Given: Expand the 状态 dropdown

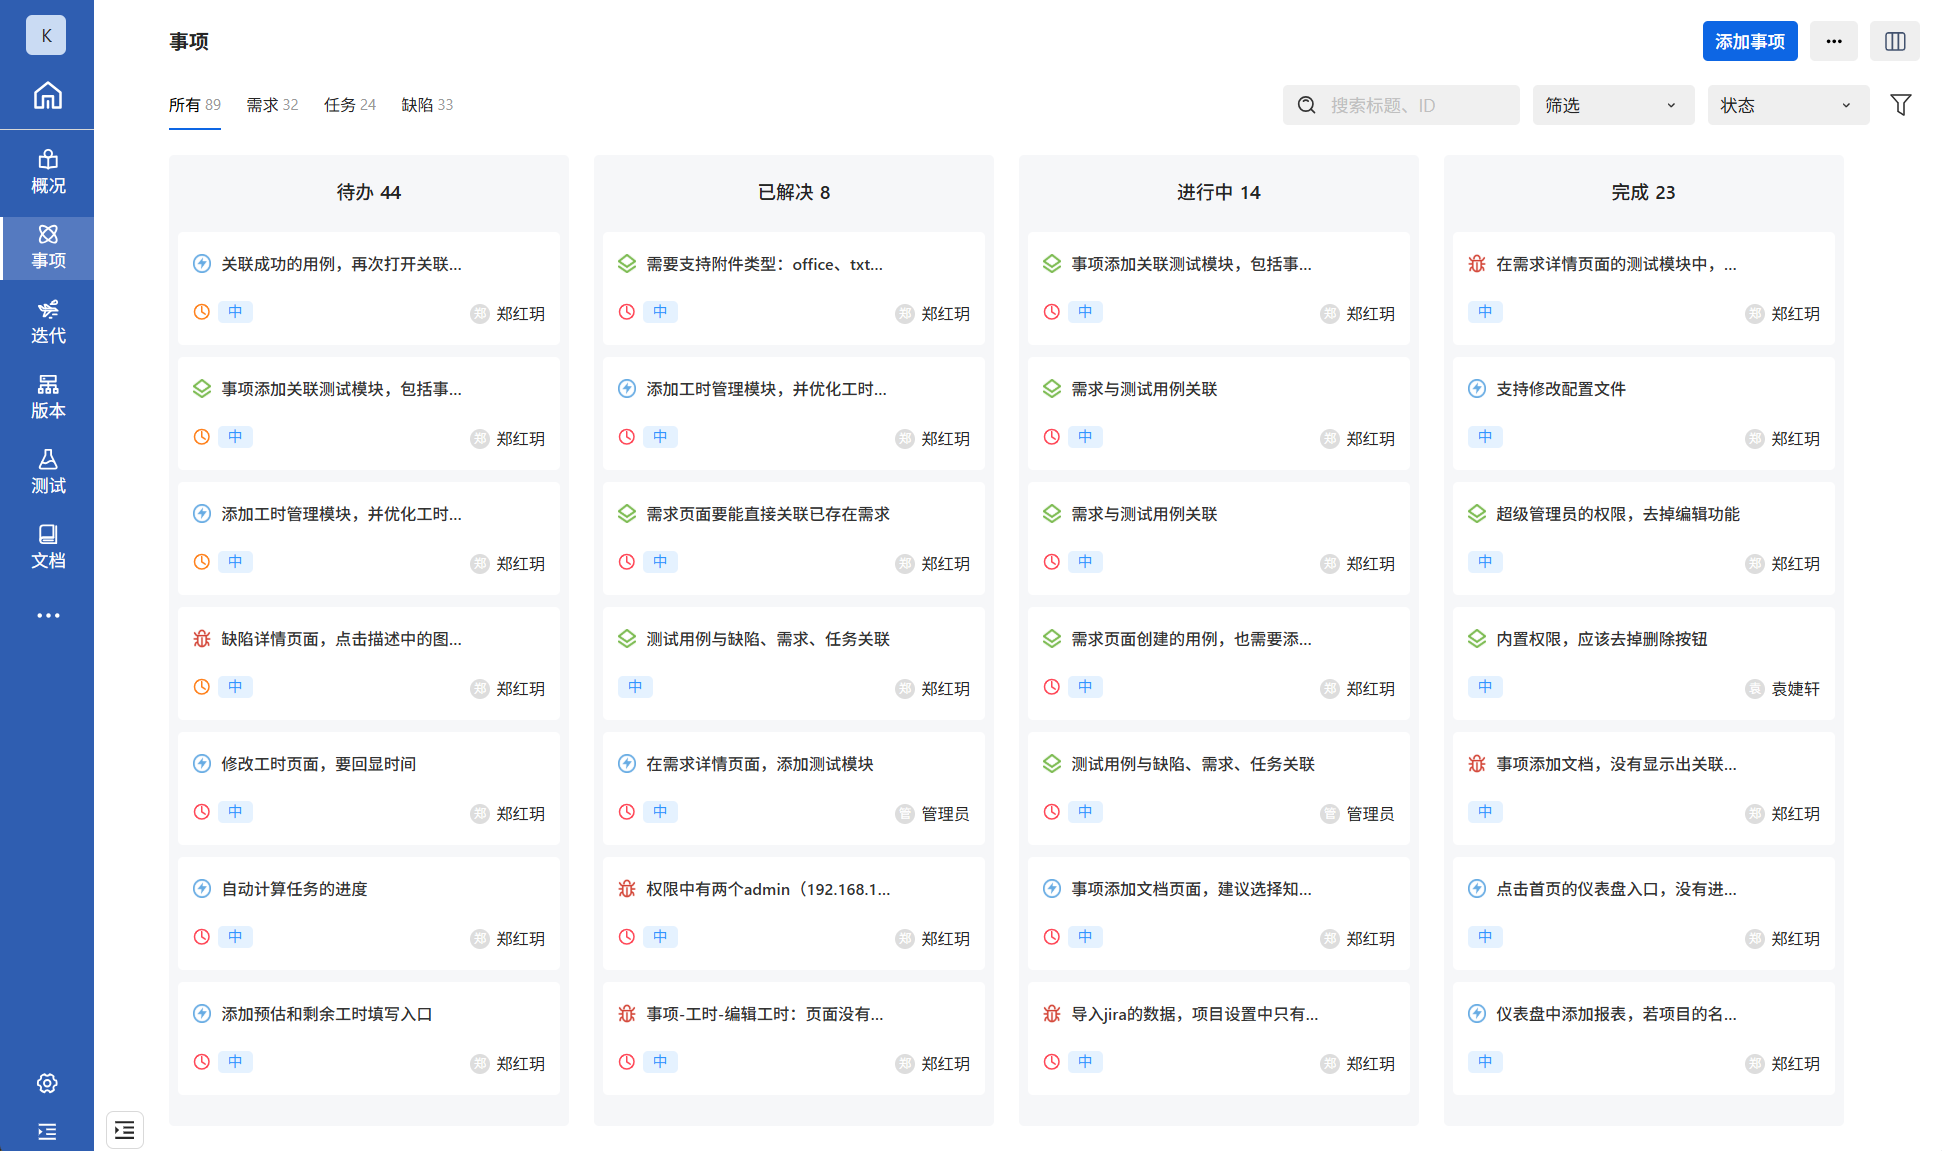Looking at the screenshot, I should 1787,105.
